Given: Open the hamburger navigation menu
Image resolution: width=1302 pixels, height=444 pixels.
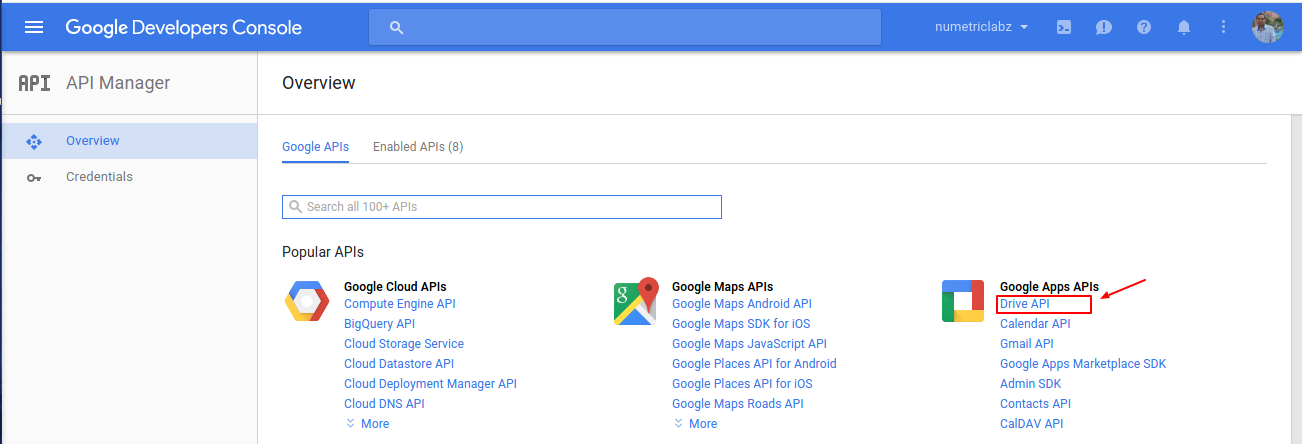Looking at the screenshot, I should click(34, 27).
